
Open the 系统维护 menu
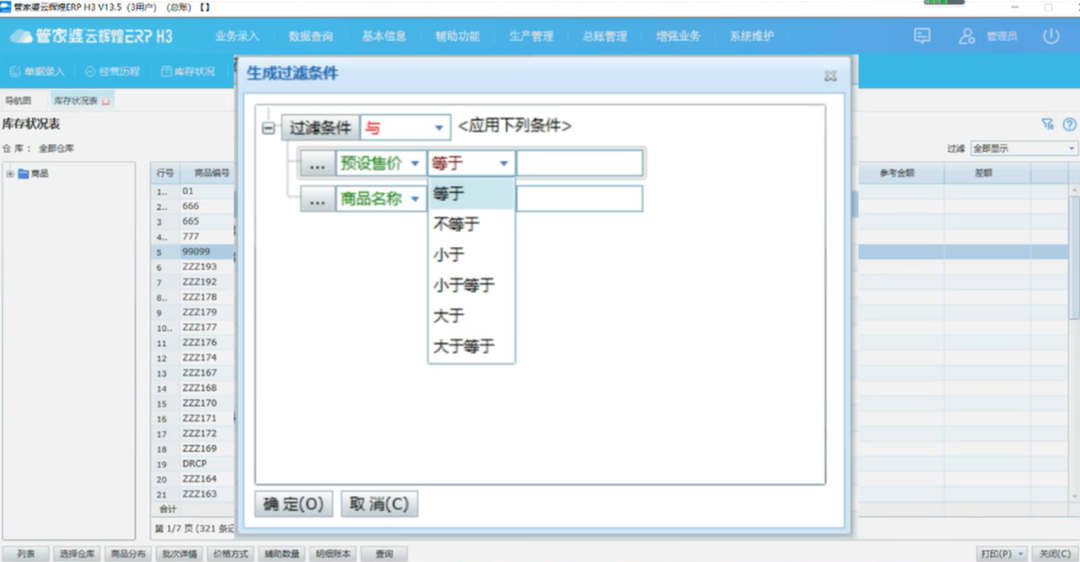(752, 36)
